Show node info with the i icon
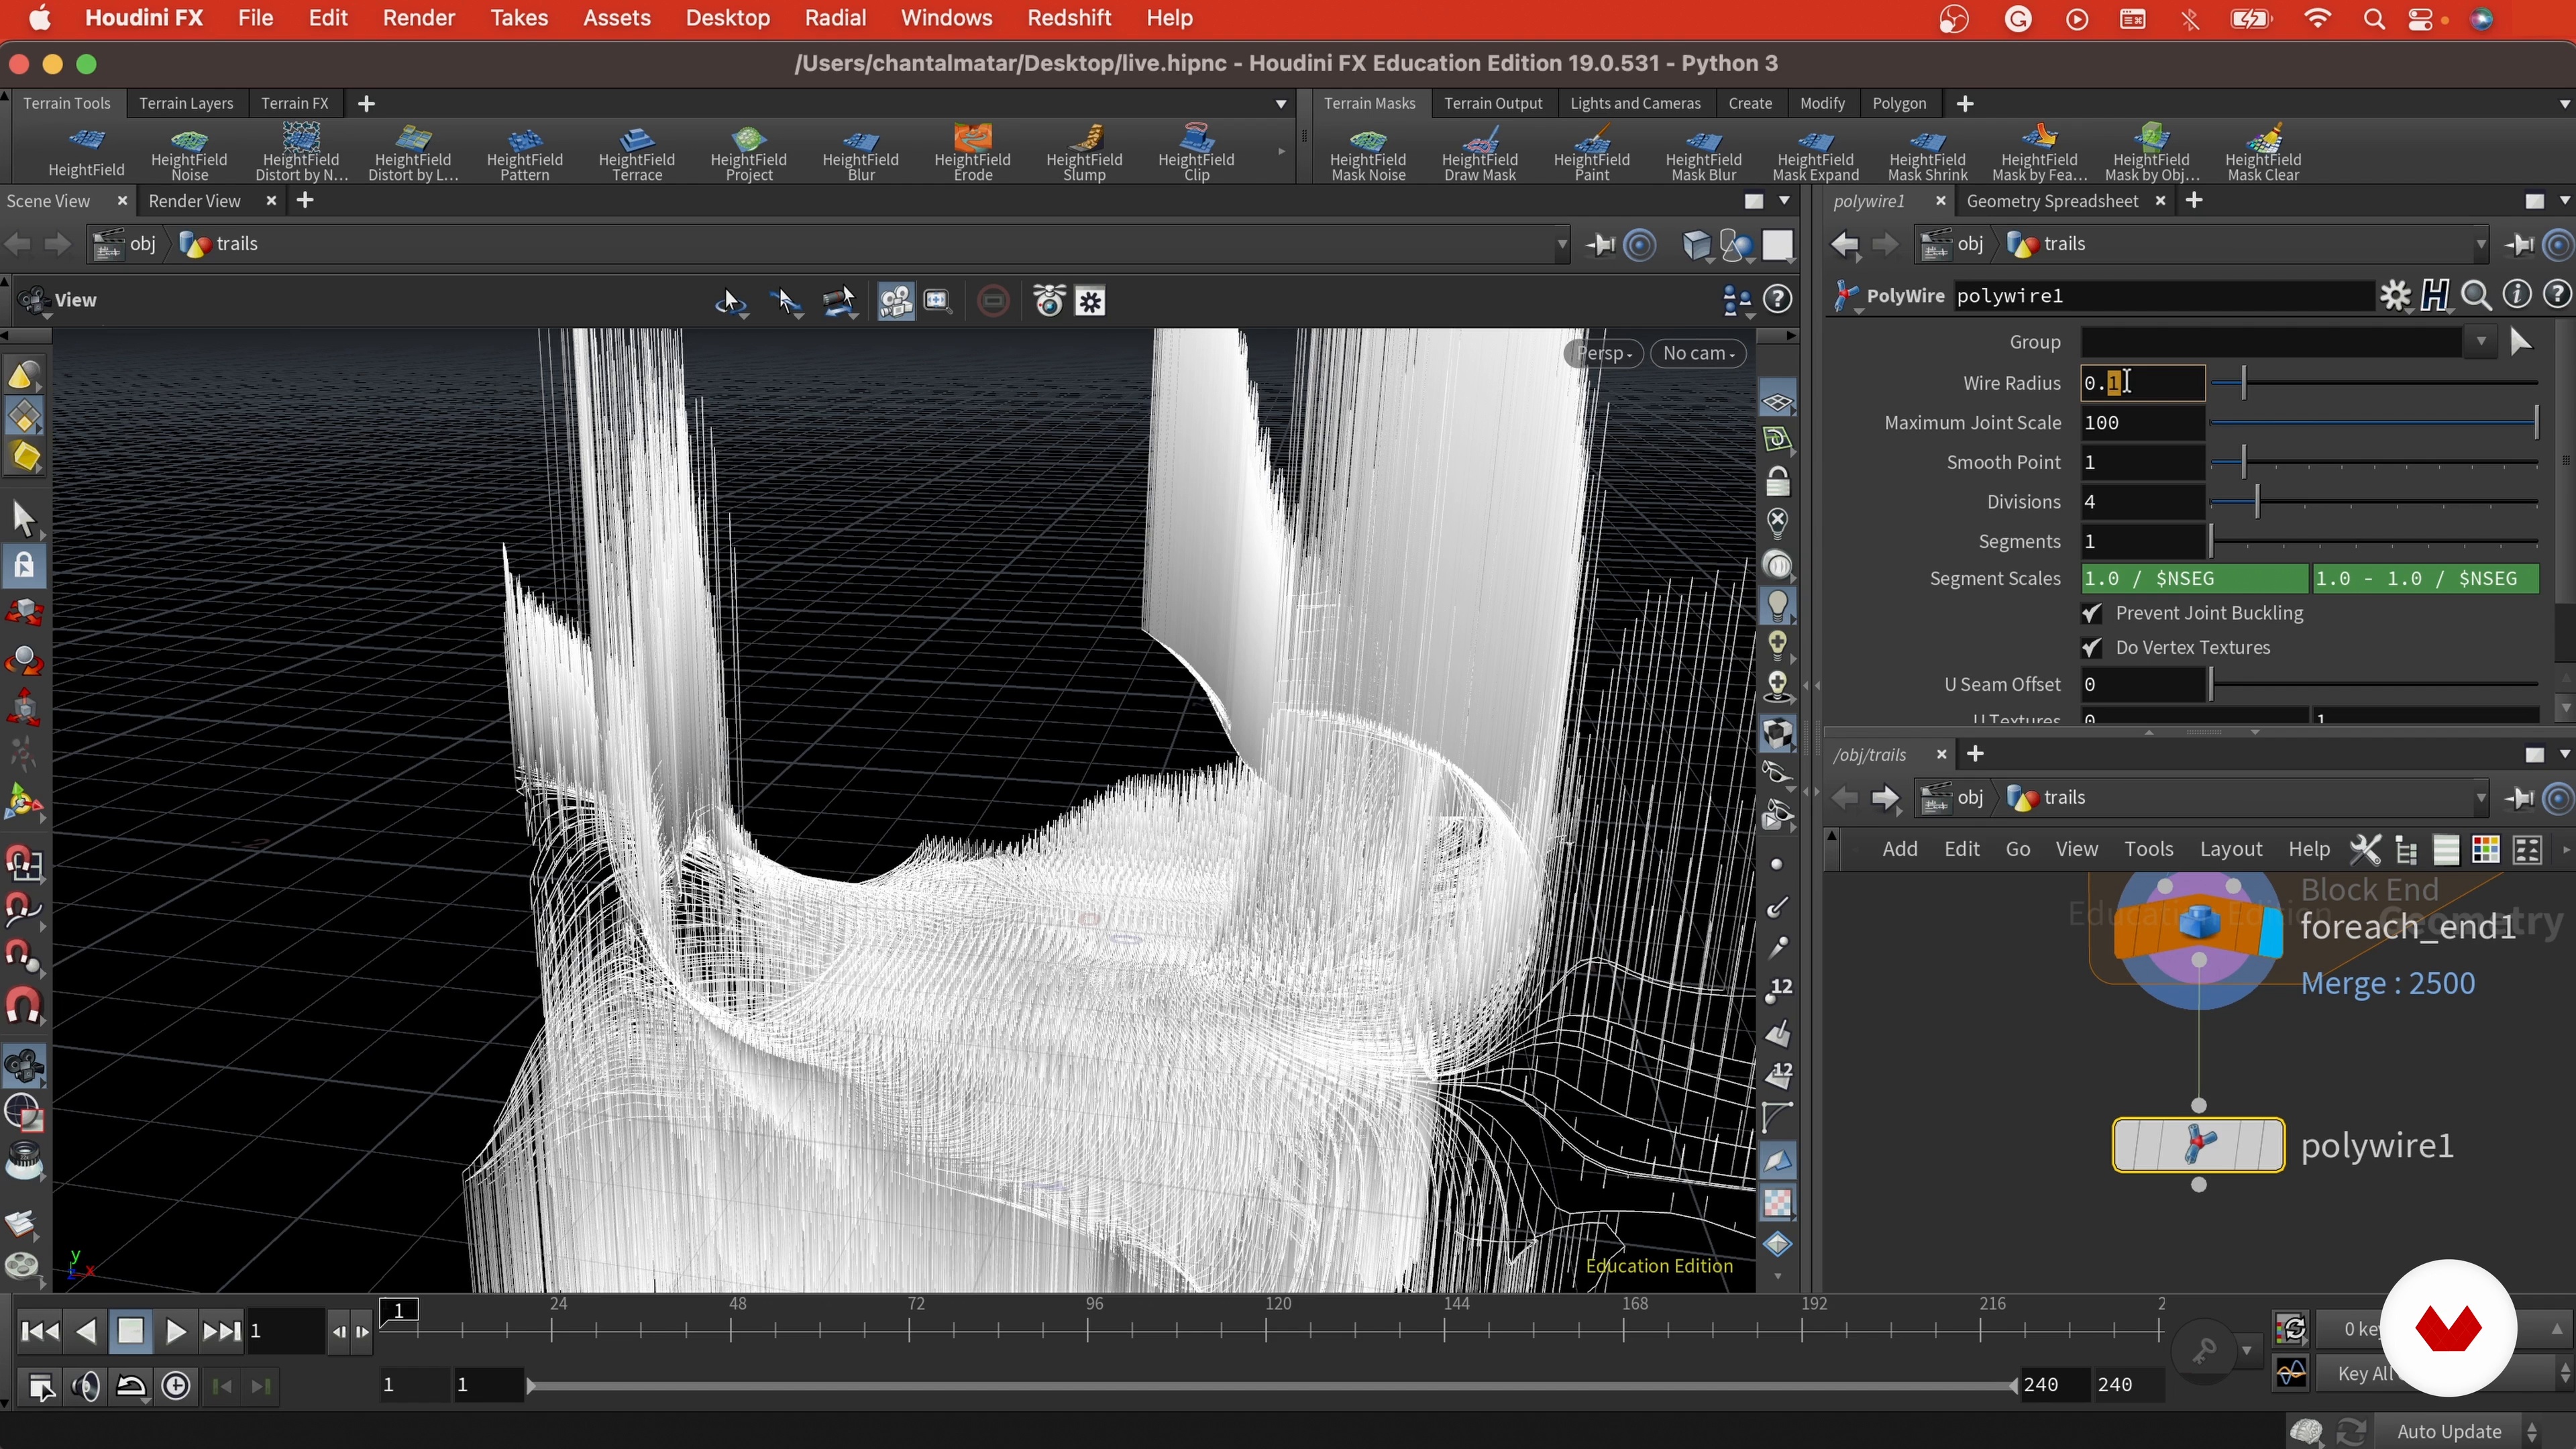The width and height of the screenshot is (2576, 1449). click(2517, 295)
